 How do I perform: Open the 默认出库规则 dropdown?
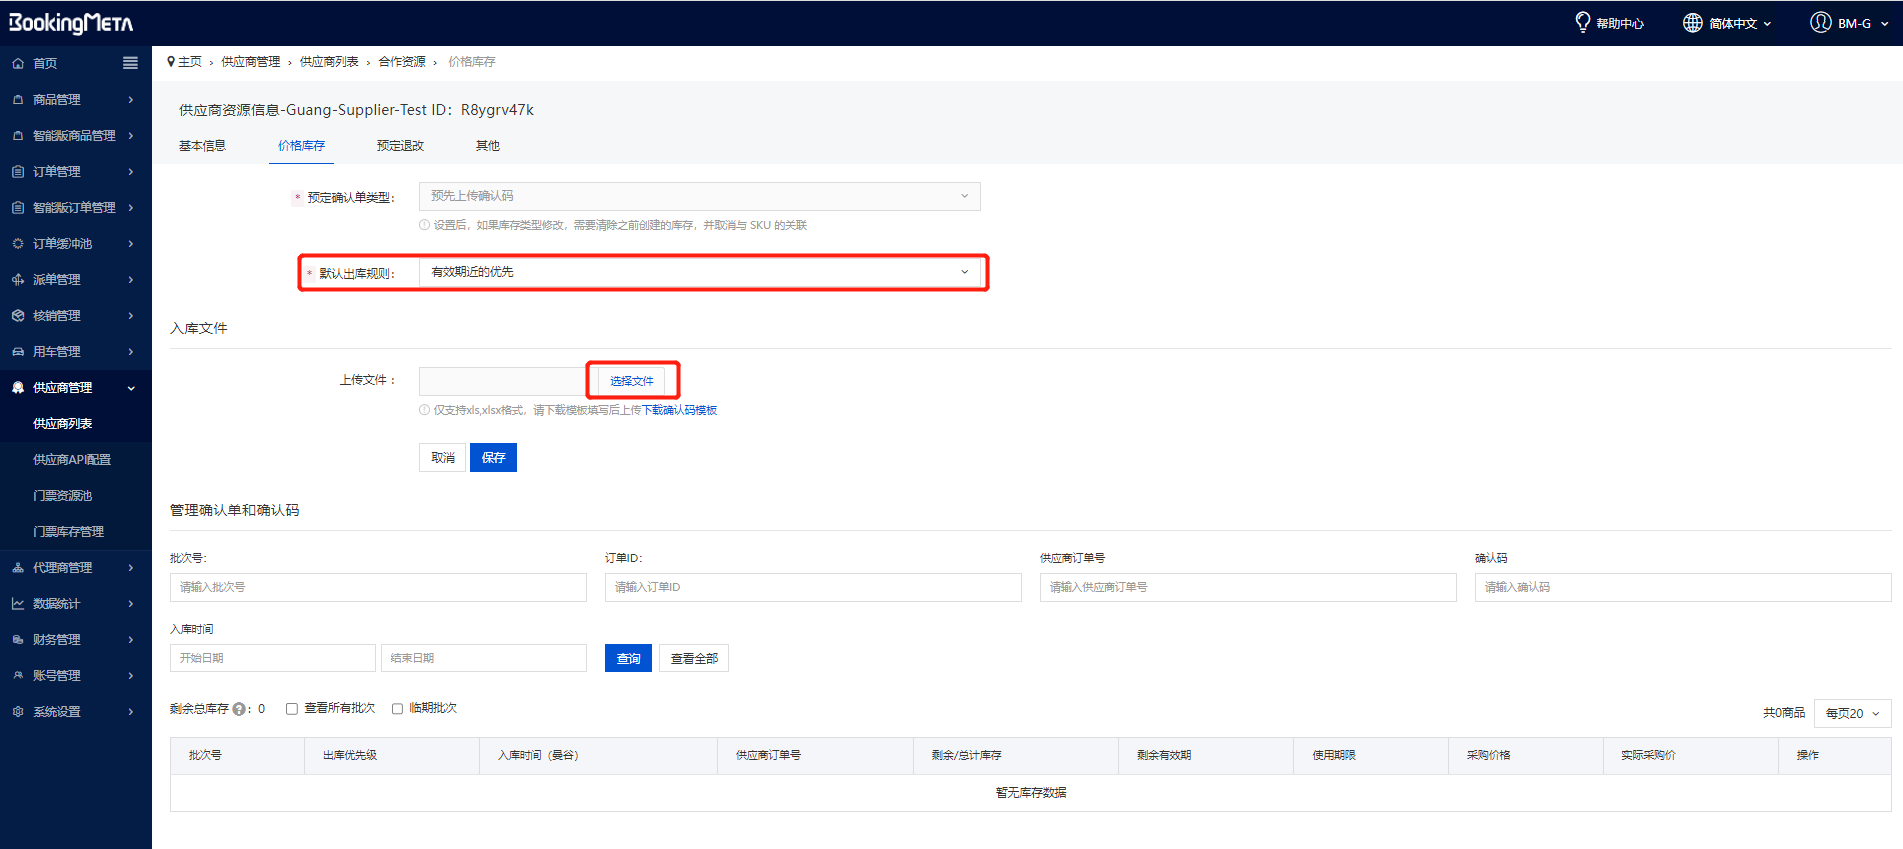click(699, 272)
